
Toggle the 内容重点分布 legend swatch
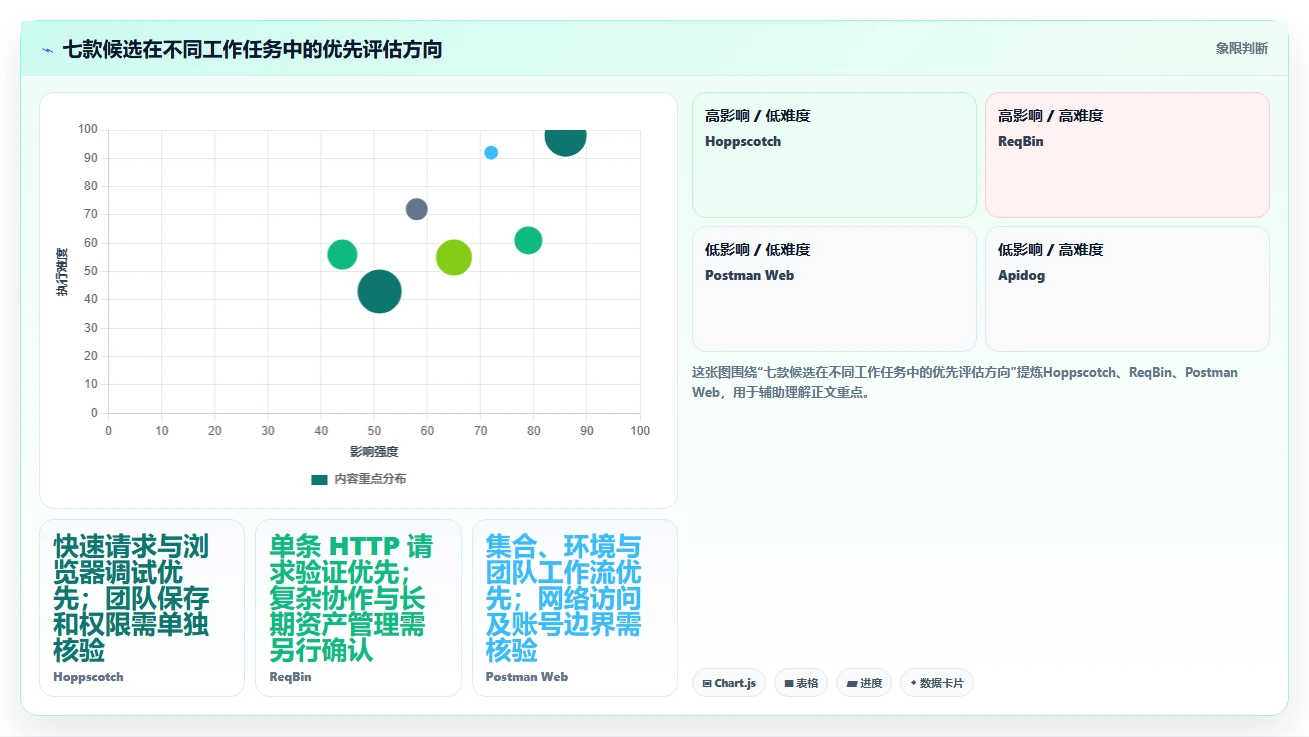(319, 479)
